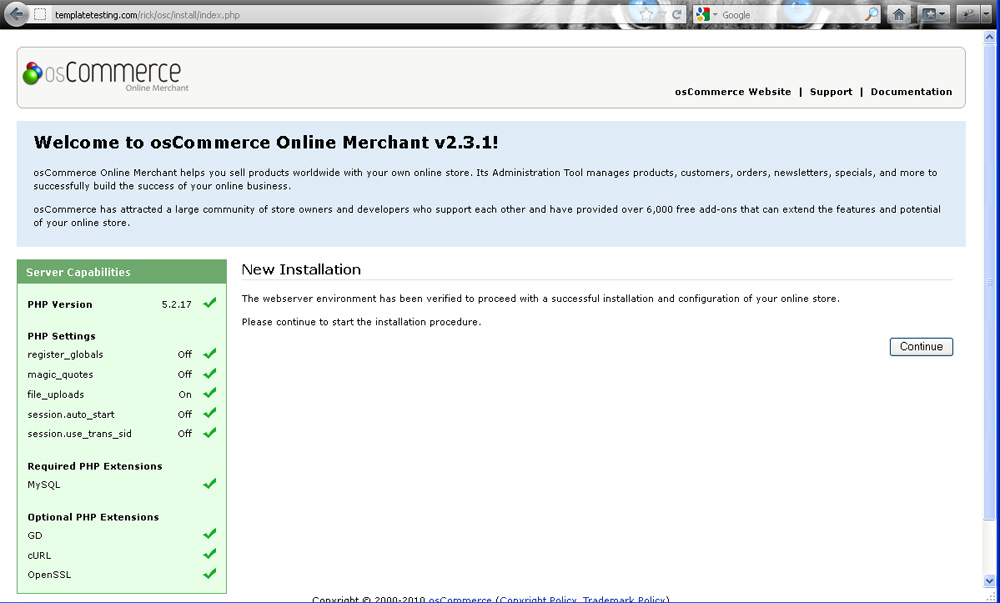Select the Server Capabilities panel header
Image resolution: width=1000 pixels, height=603 pixels.
tap(122, 272)
